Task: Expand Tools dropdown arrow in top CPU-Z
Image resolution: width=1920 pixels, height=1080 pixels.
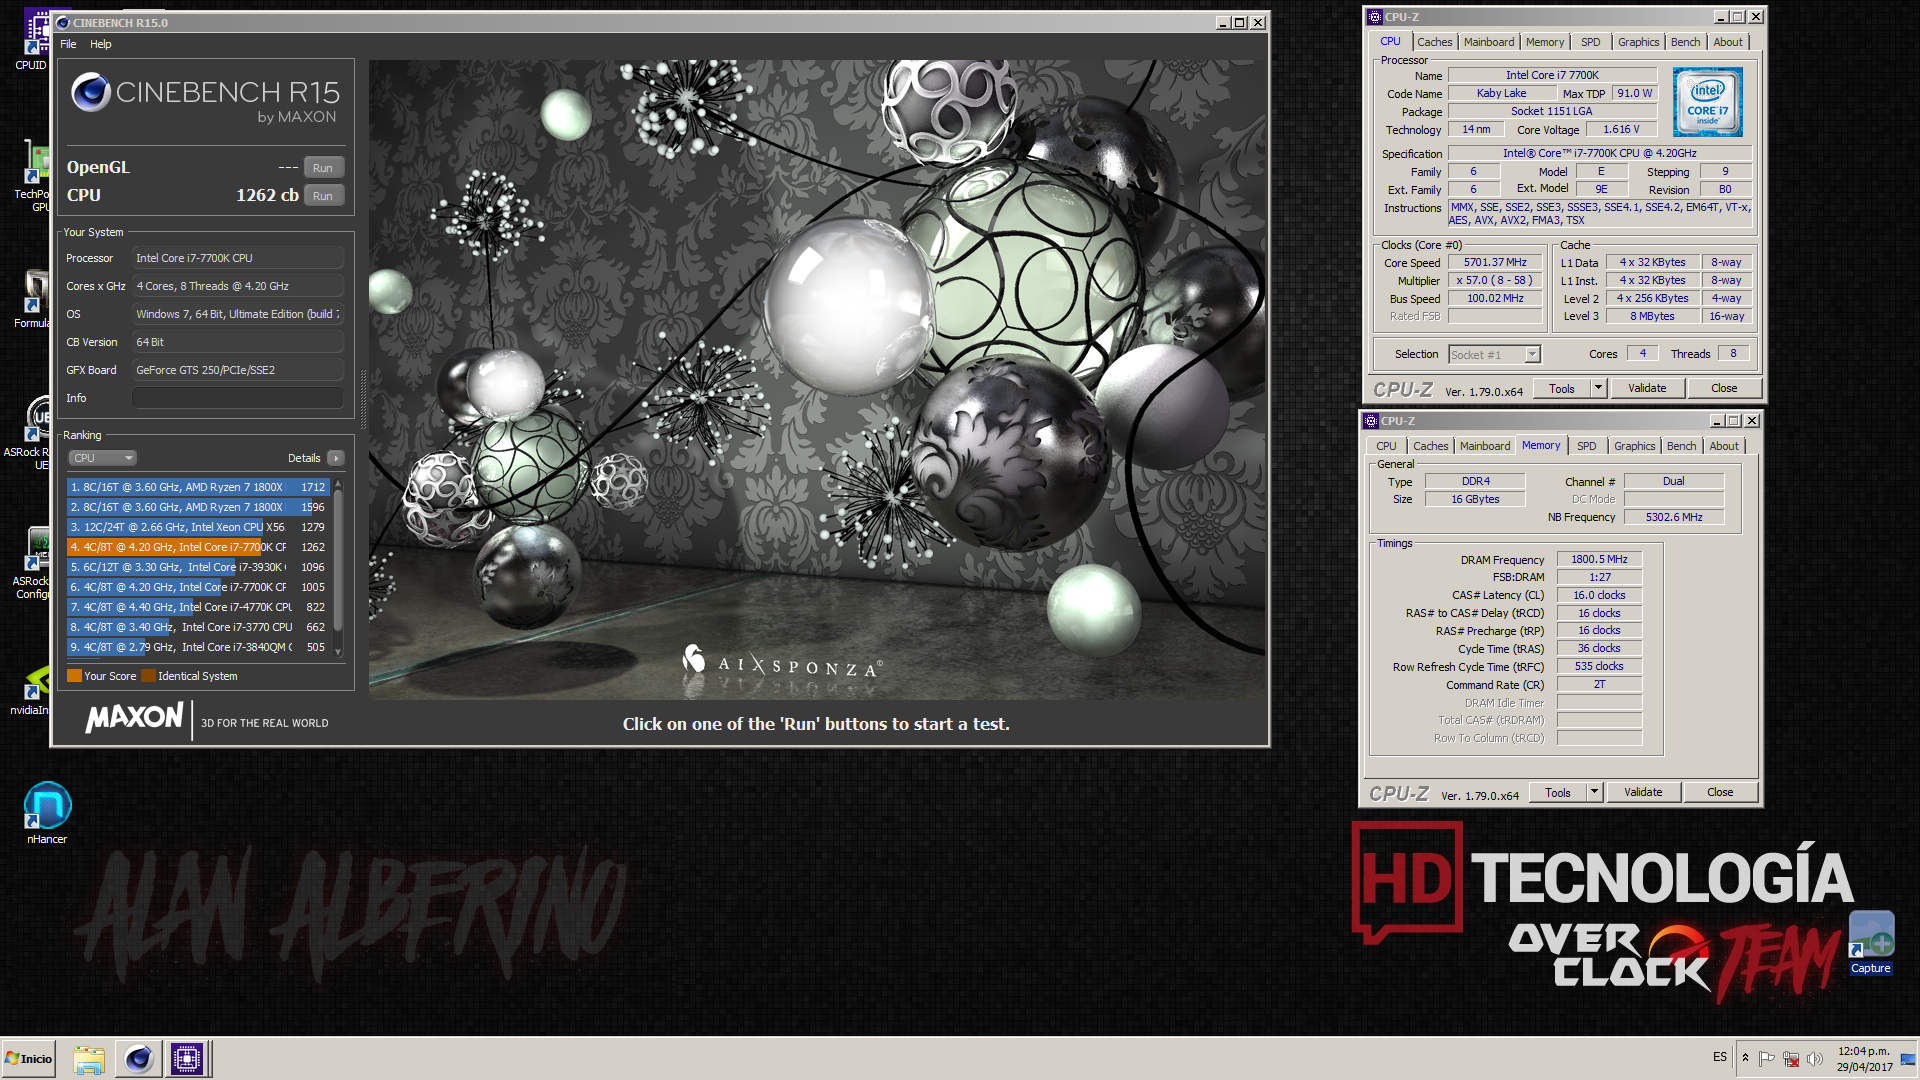Action: coord(1598,389)
